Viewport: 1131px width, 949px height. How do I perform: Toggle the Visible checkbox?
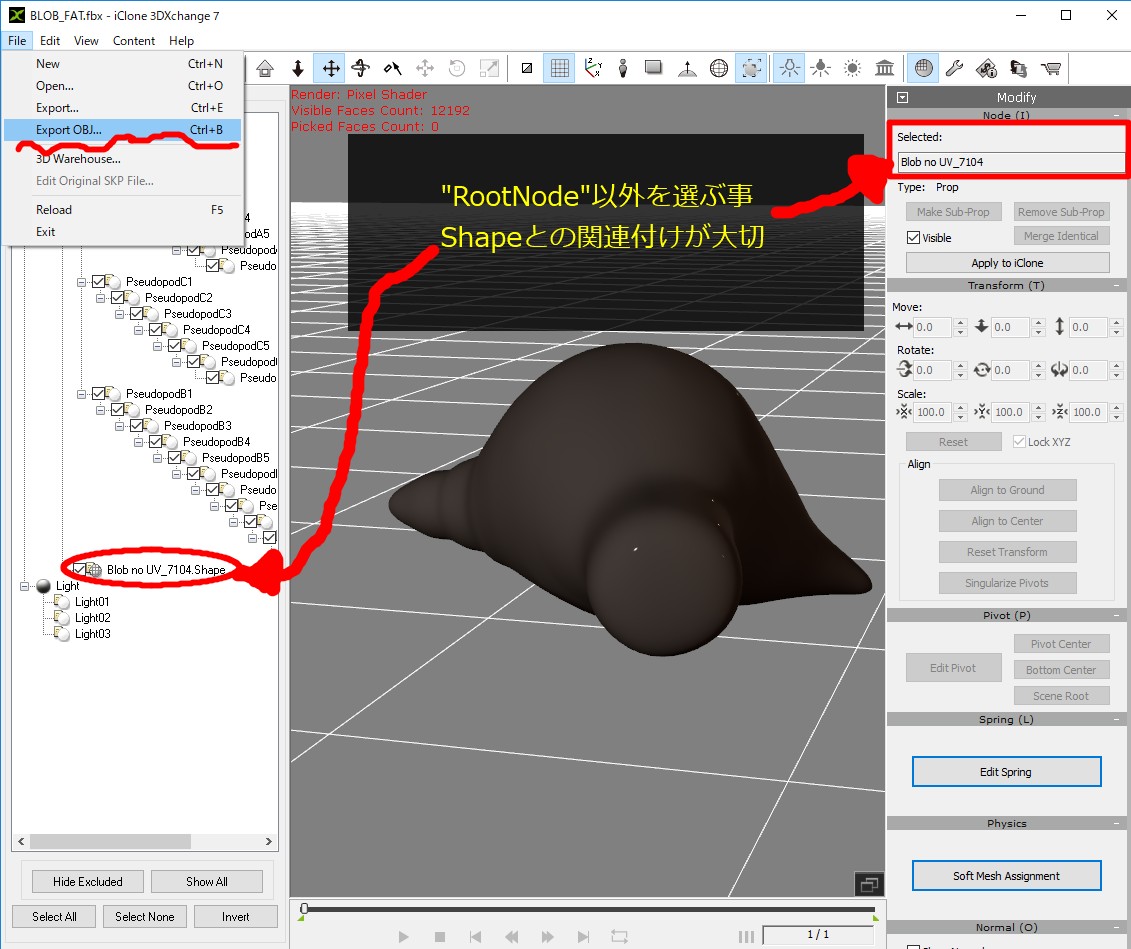(913, 237)
